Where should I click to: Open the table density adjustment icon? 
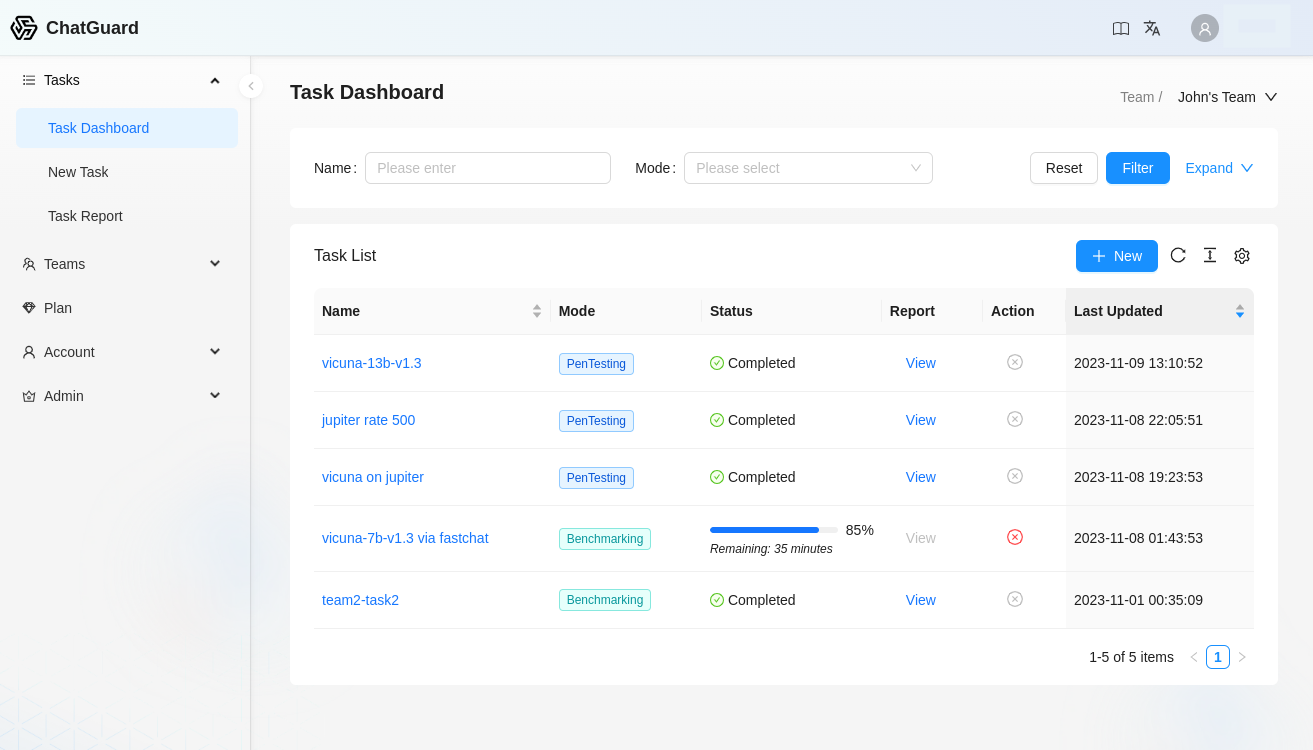click(x=1210, y=255)
